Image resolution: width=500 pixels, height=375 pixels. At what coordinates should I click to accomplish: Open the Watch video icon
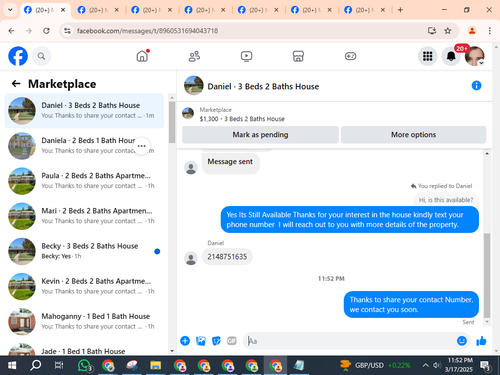coord(246,56)
